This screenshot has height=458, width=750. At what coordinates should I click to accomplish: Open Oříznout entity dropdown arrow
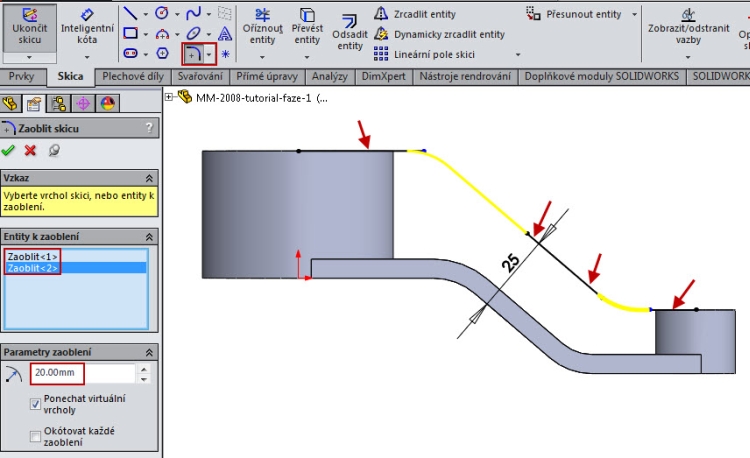(x=262, y=57)
